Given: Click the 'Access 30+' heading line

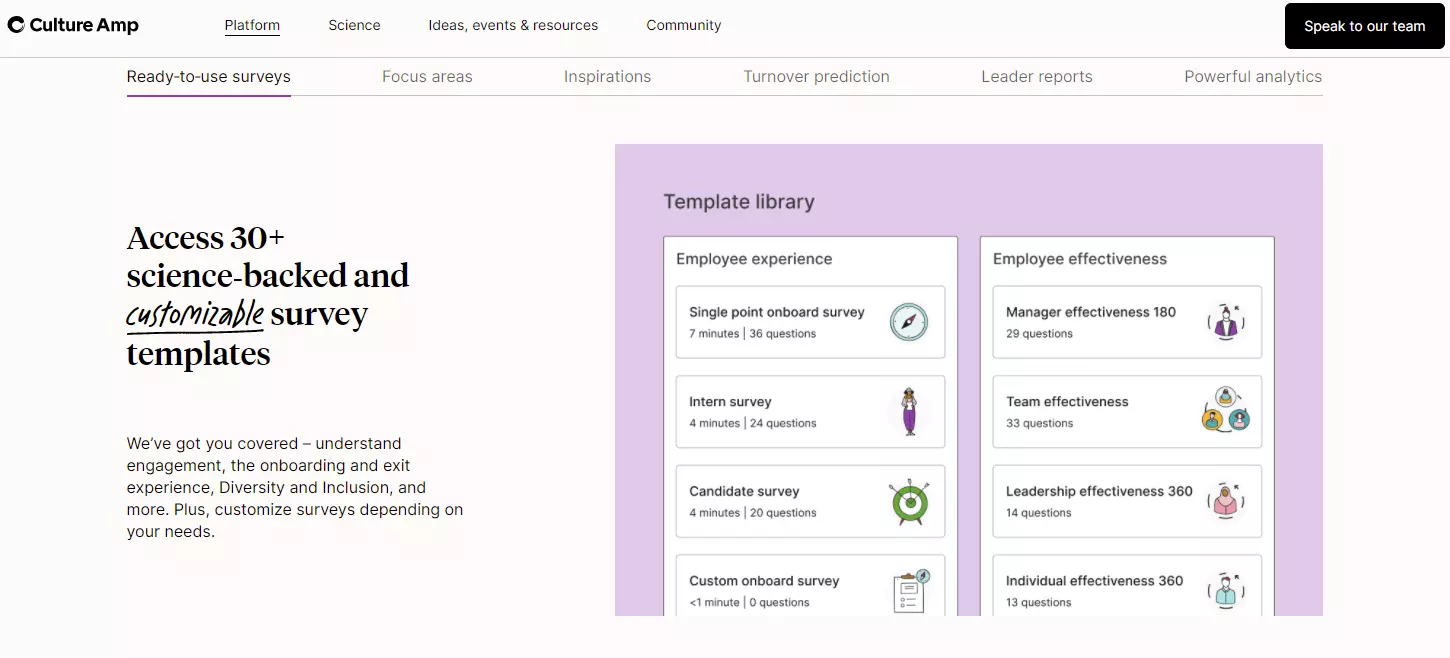Looking at the screenshot, I should [x=206, y=238].
